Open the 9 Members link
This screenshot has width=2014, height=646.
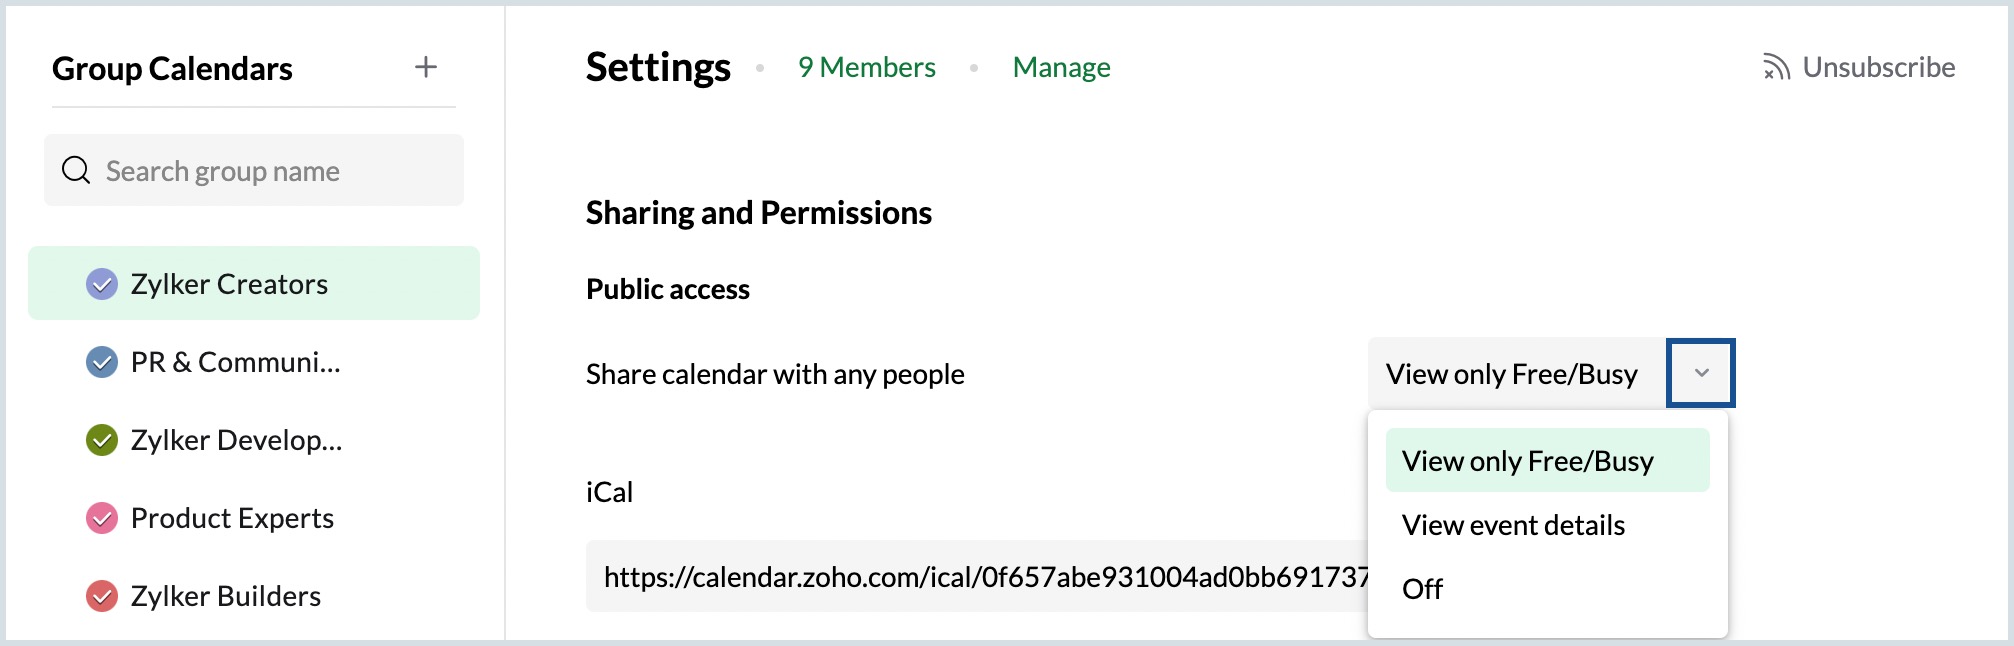(x=866, y=67)
